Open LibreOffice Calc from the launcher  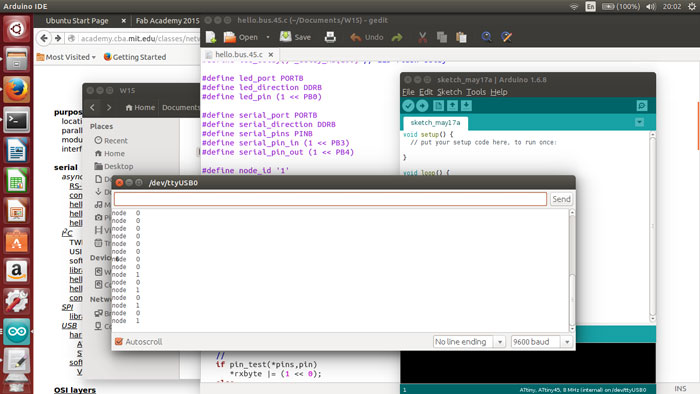pos(17,180)
